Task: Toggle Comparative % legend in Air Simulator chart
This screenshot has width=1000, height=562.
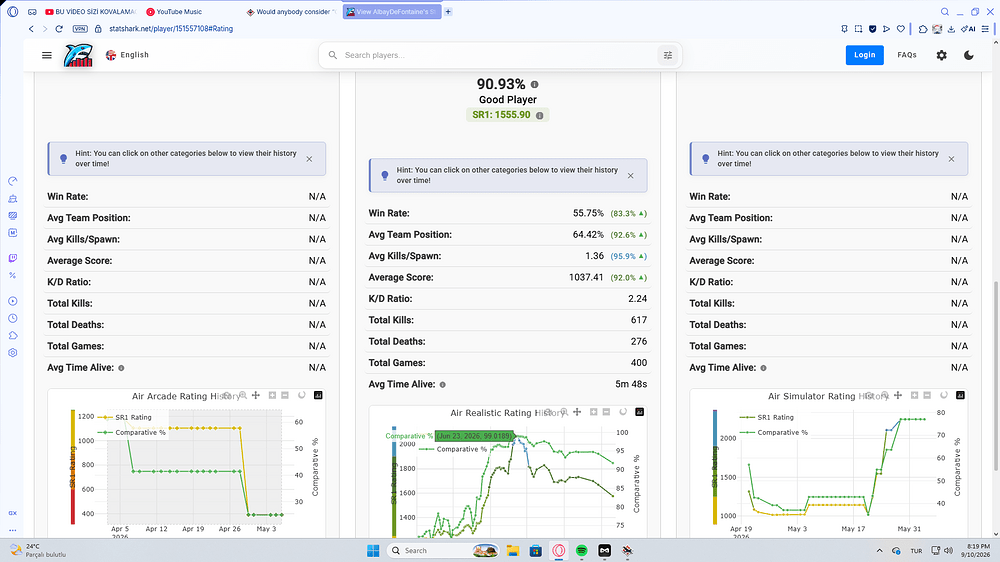Action: point(774,433)
